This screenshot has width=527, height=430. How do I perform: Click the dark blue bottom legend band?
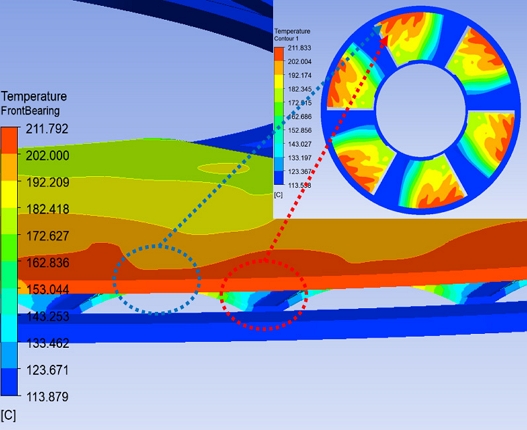pos(9,382)
